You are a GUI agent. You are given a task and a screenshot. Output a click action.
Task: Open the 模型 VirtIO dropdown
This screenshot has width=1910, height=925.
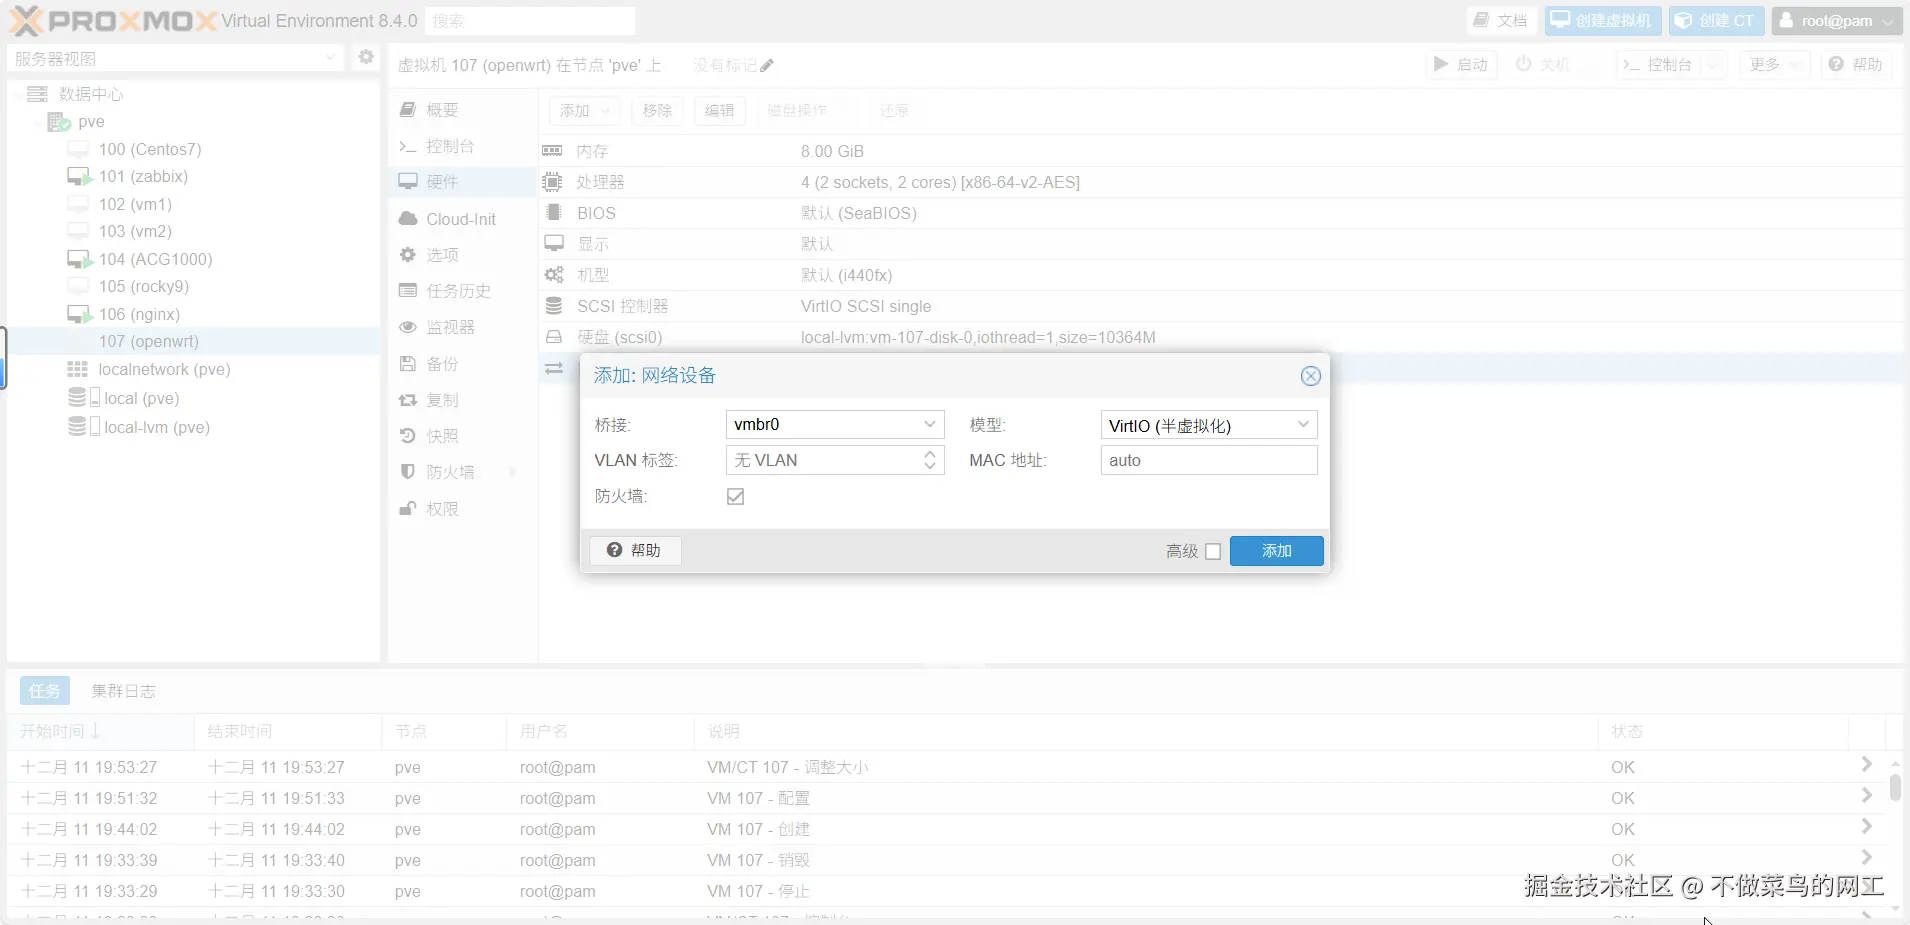coord(1303,424)
